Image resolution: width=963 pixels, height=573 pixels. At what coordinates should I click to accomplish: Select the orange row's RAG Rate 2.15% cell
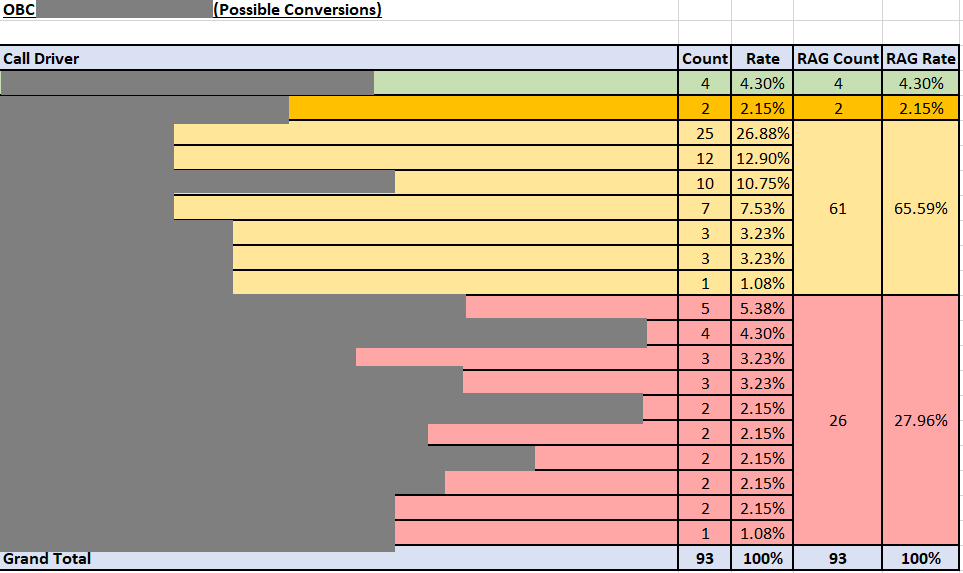(x=921, y=108)
